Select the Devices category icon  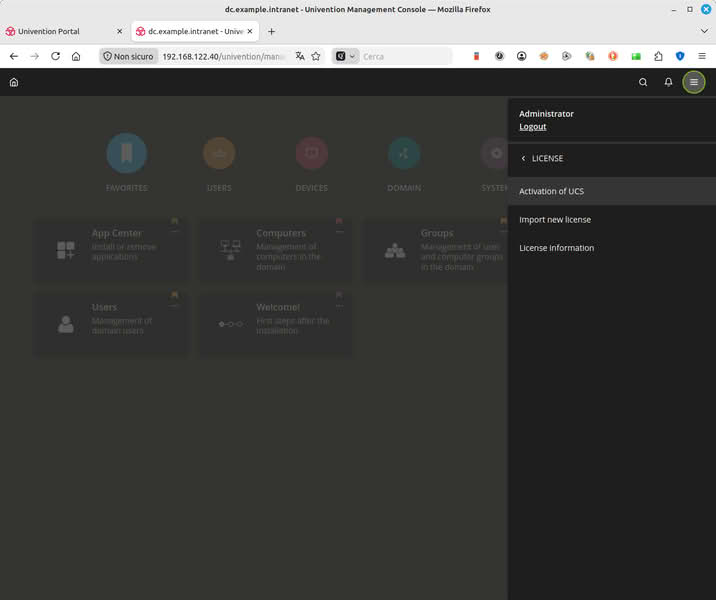pos(312,153)
